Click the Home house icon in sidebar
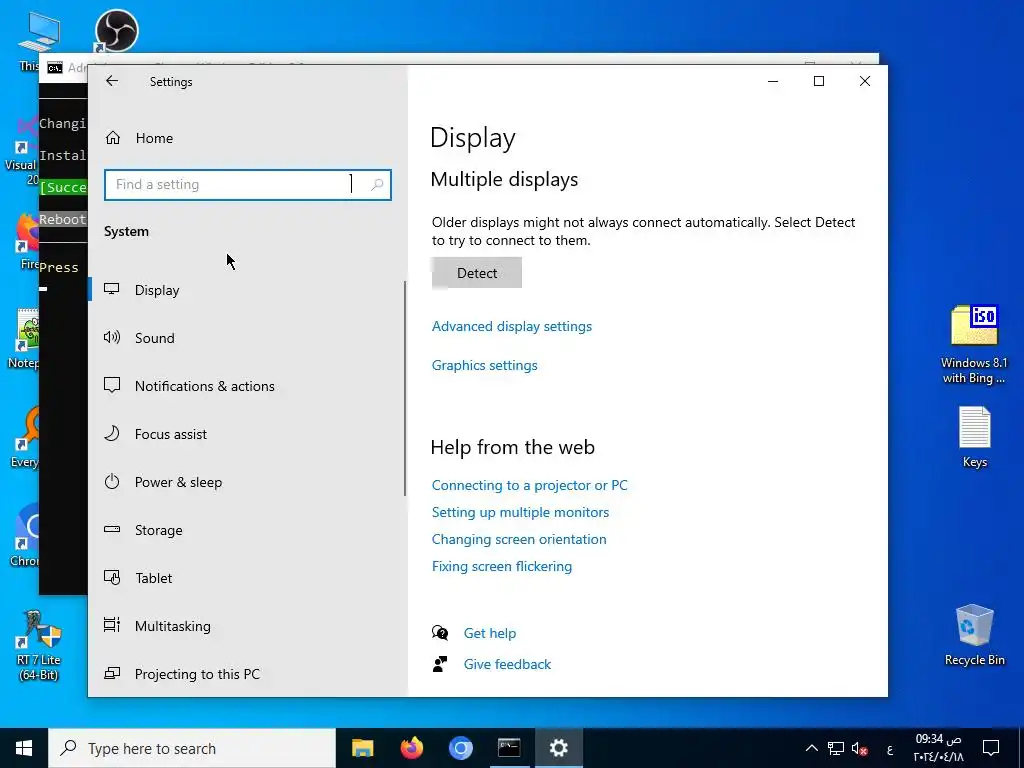The height and width of the screenshot is (768, 1024). [x=113, y=138]
